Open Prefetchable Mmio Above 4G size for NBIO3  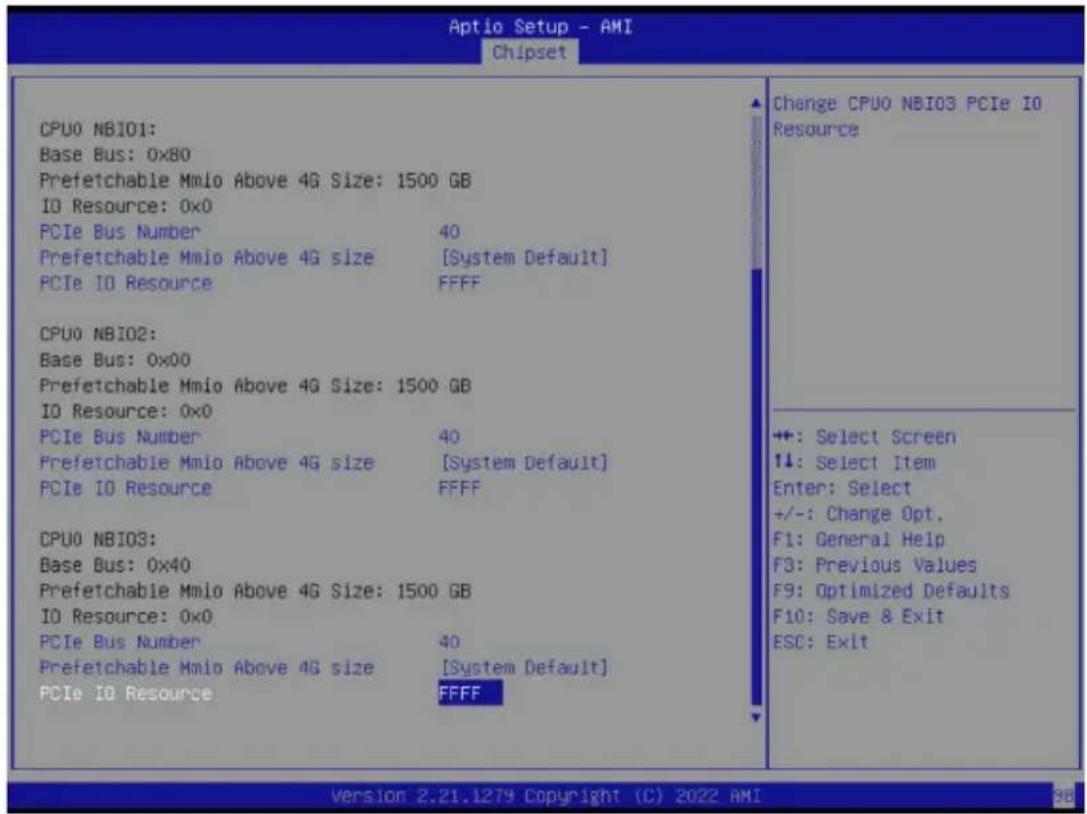[323, 668]
